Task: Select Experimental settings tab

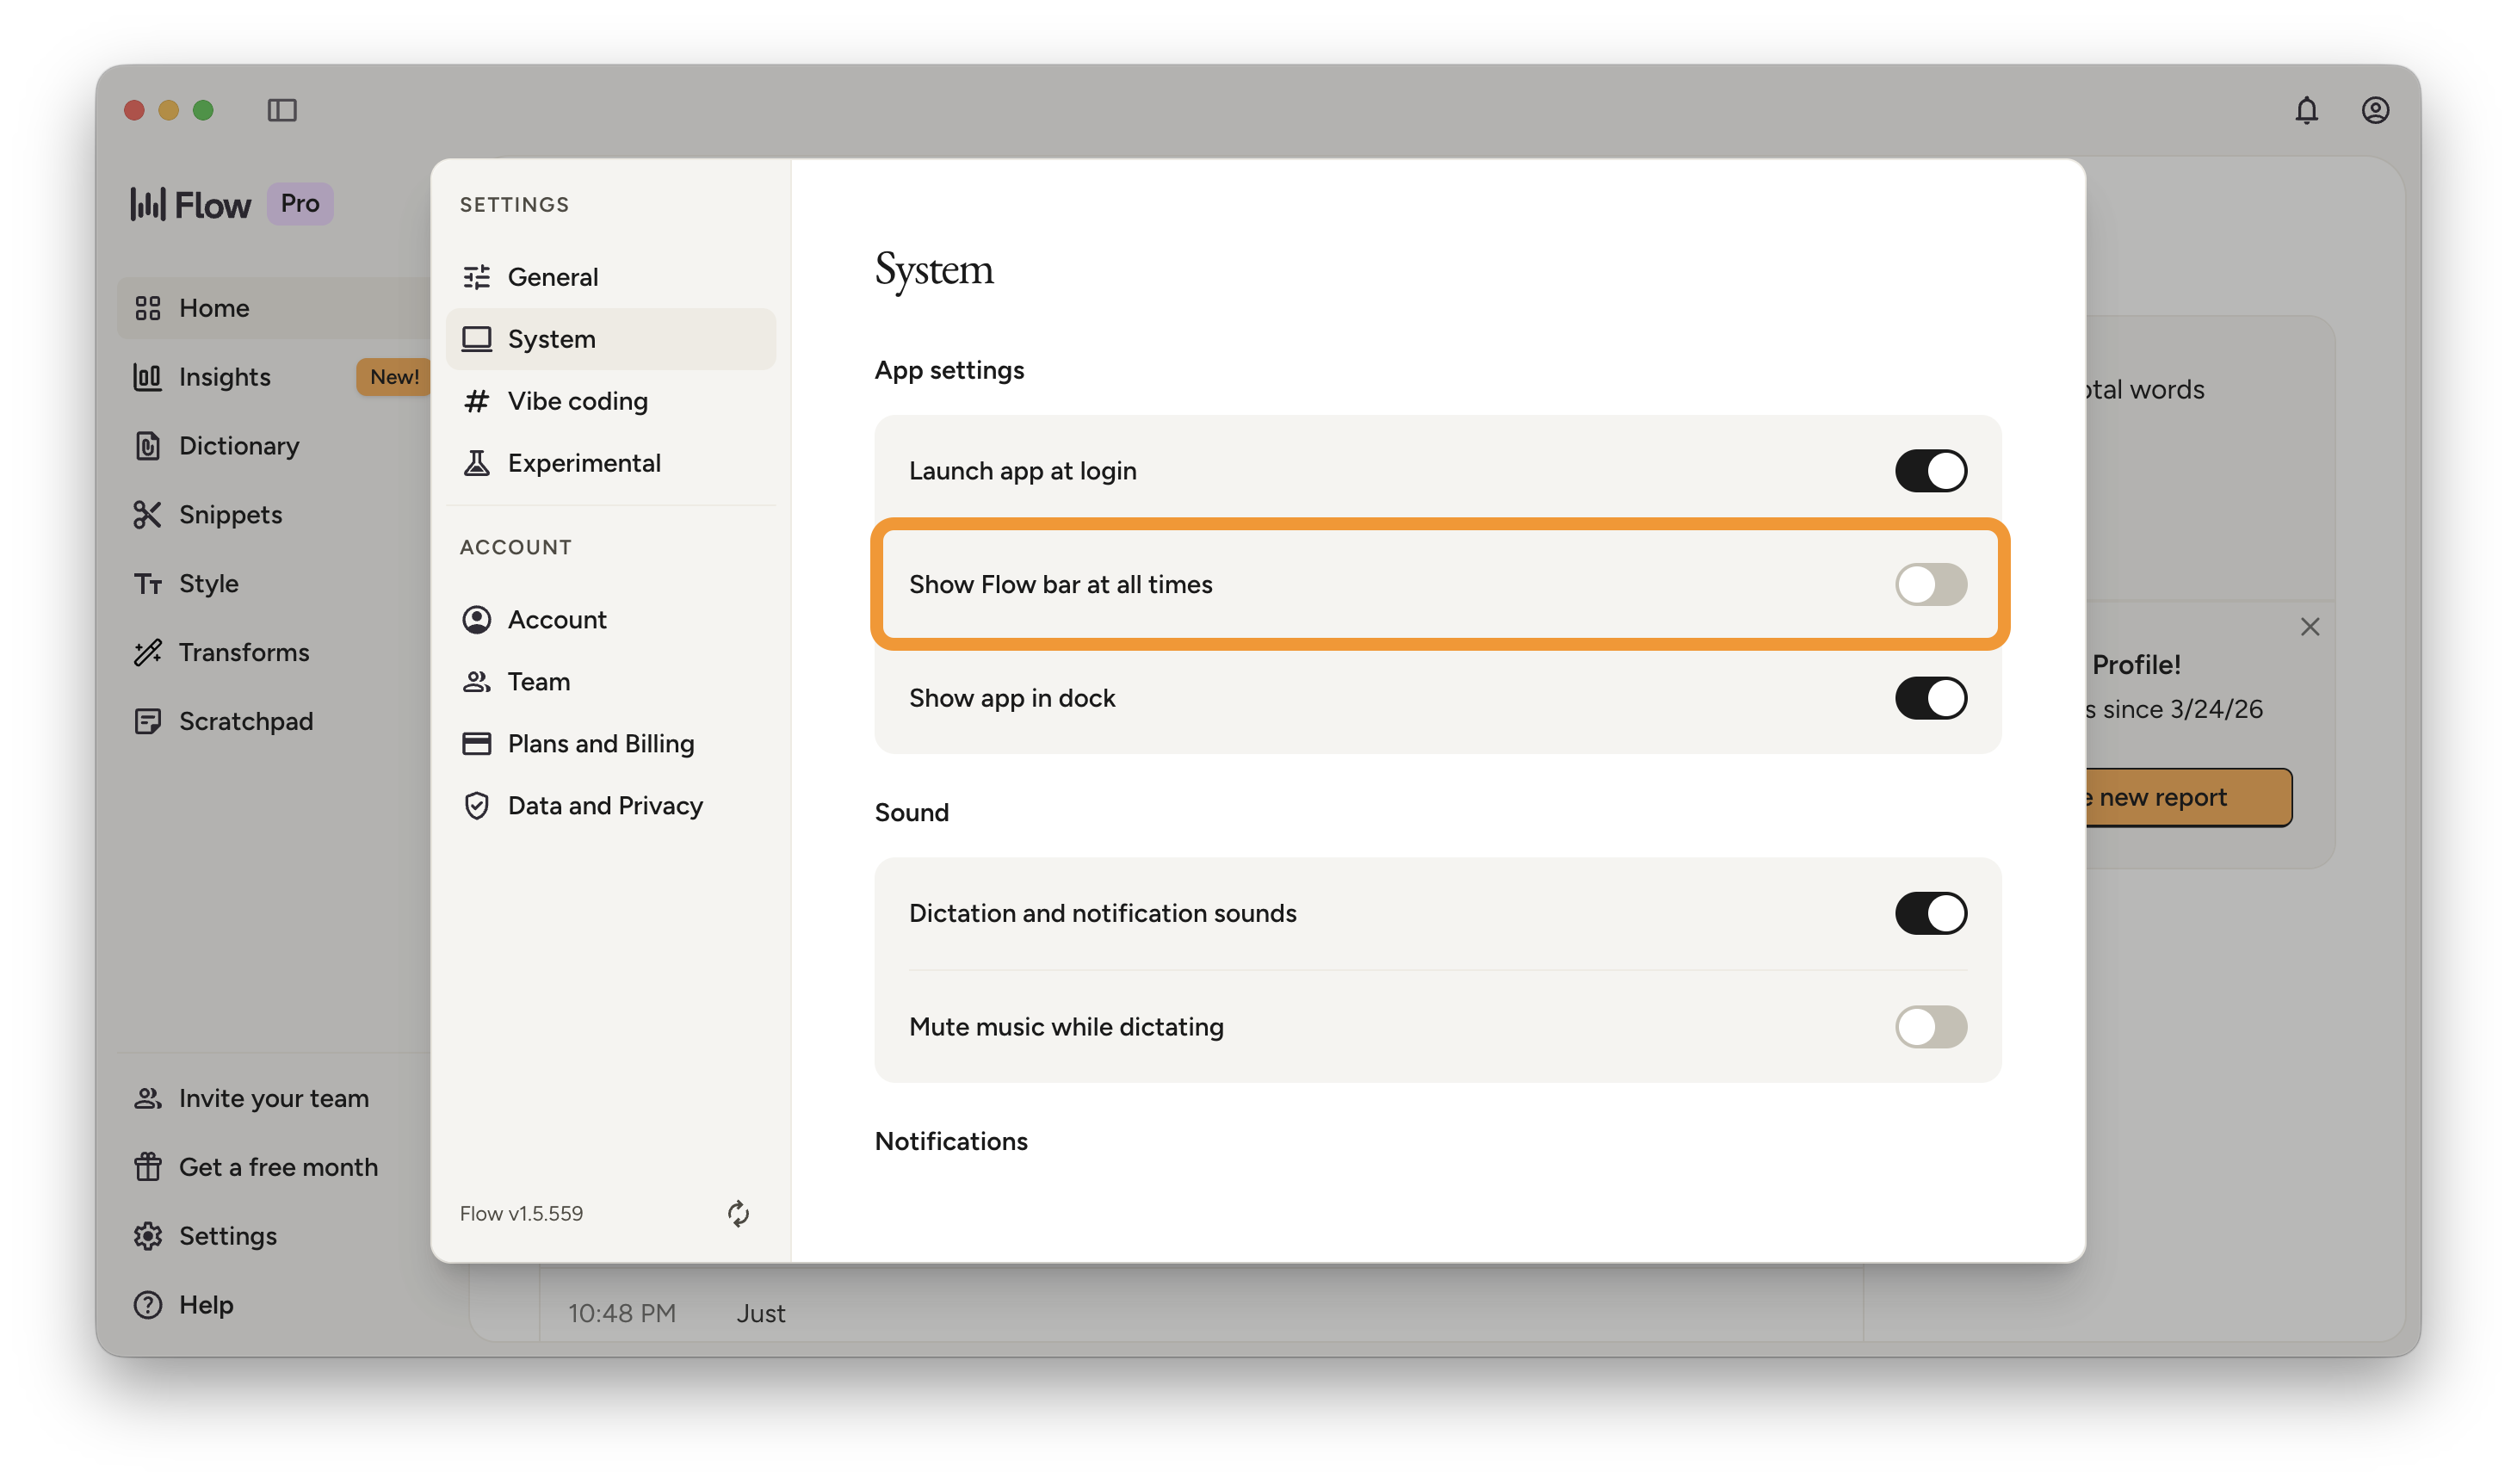Action: (611, 463)
